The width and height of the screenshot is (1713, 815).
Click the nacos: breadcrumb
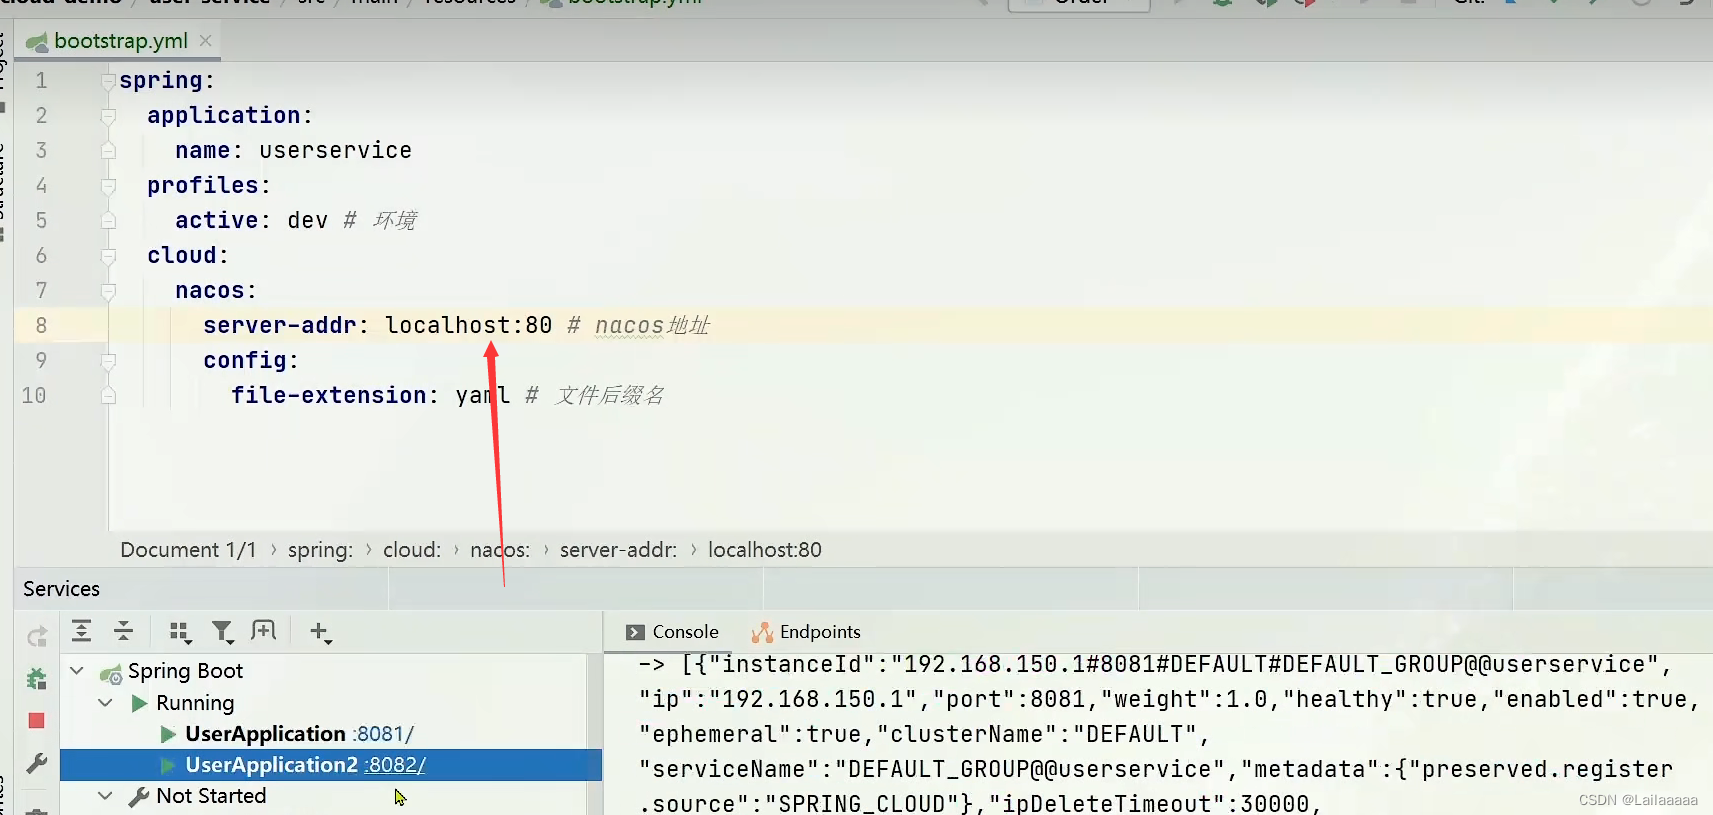click(x=500, y=550)
